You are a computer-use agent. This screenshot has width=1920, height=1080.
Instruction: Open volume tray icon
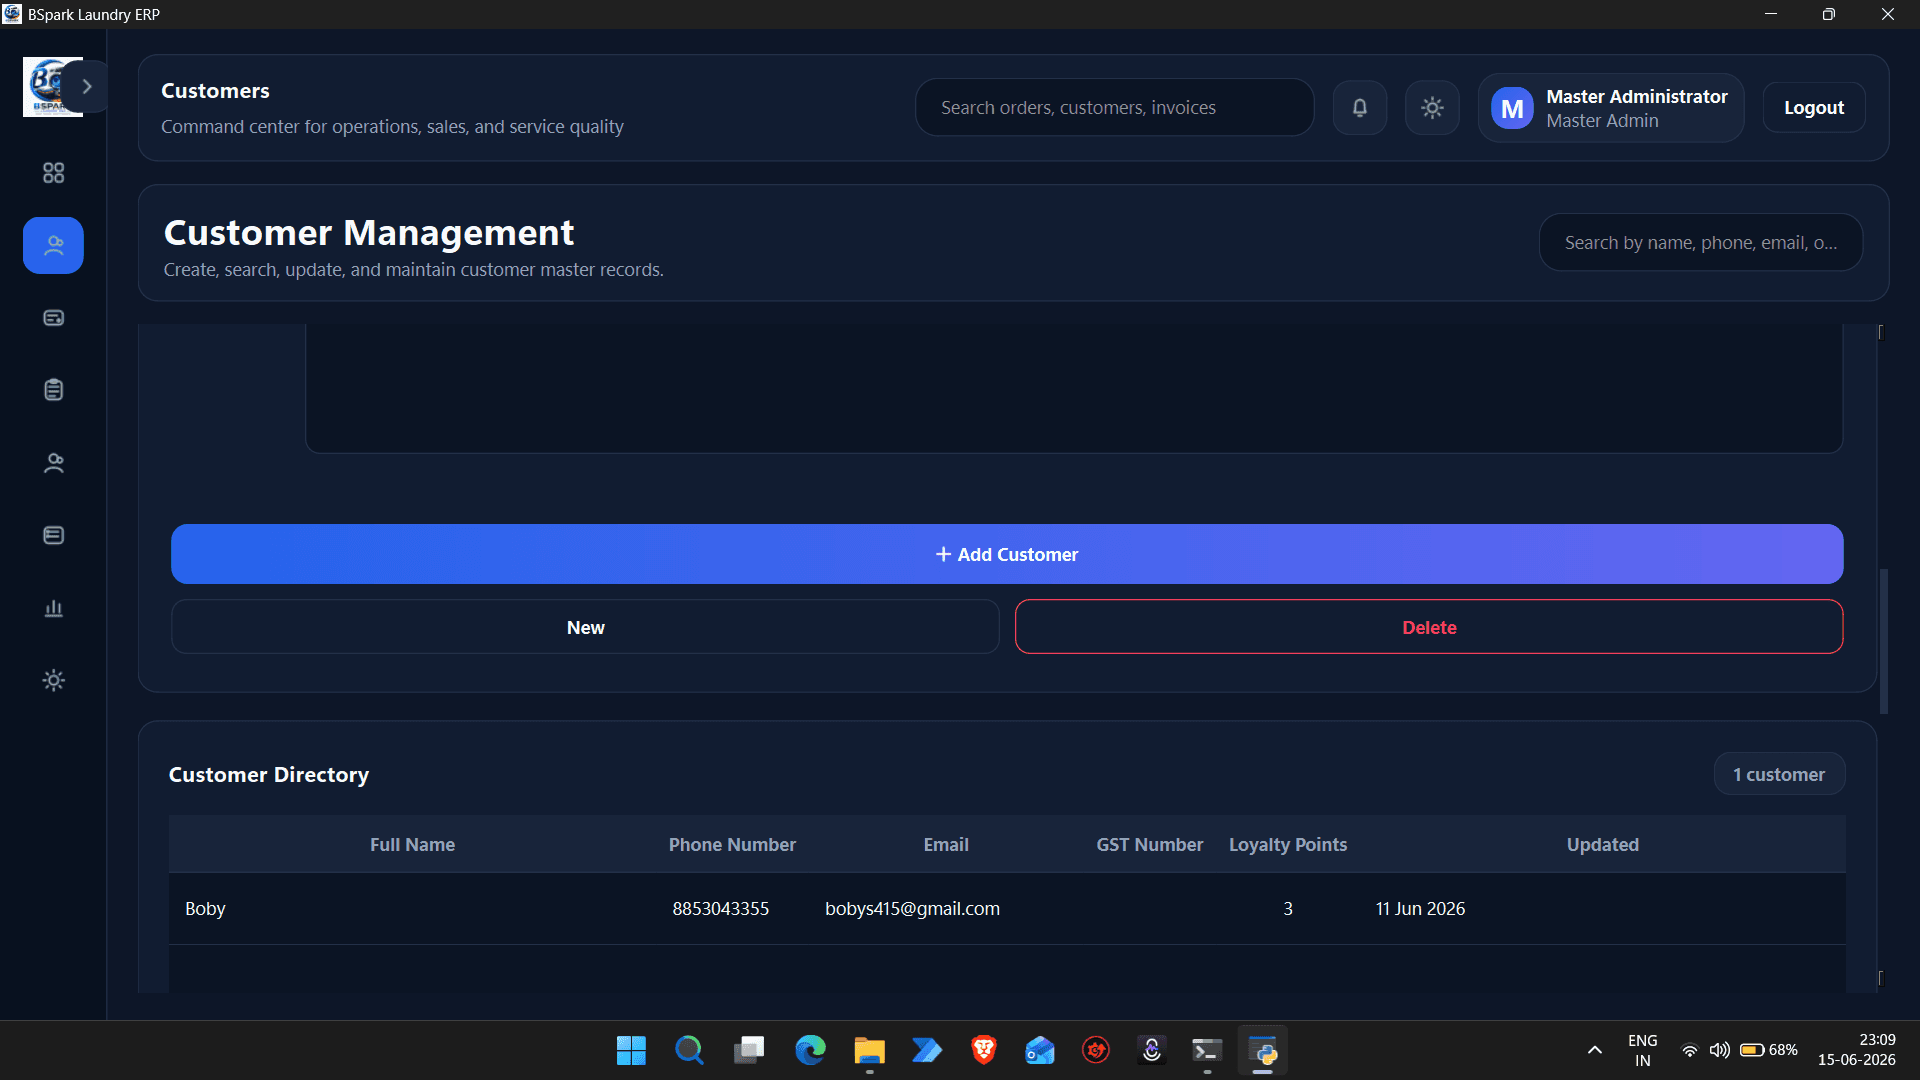(x=1719, y=1050)
